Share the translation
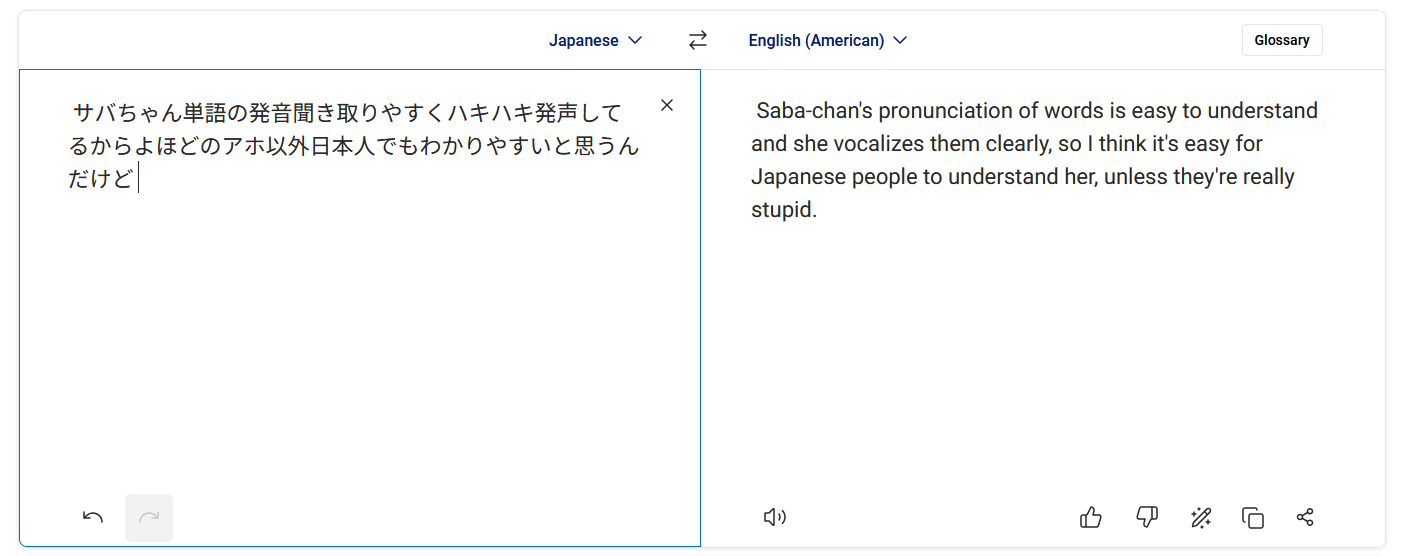The height and width of the screenshot is (556, 1404). [1305, 517]
